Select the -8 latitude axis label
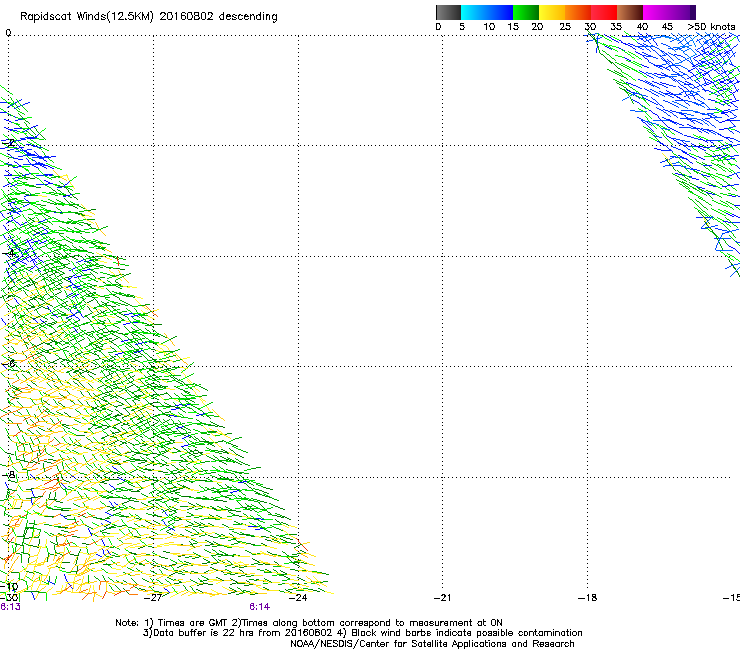740x650 pixels. 9,475
